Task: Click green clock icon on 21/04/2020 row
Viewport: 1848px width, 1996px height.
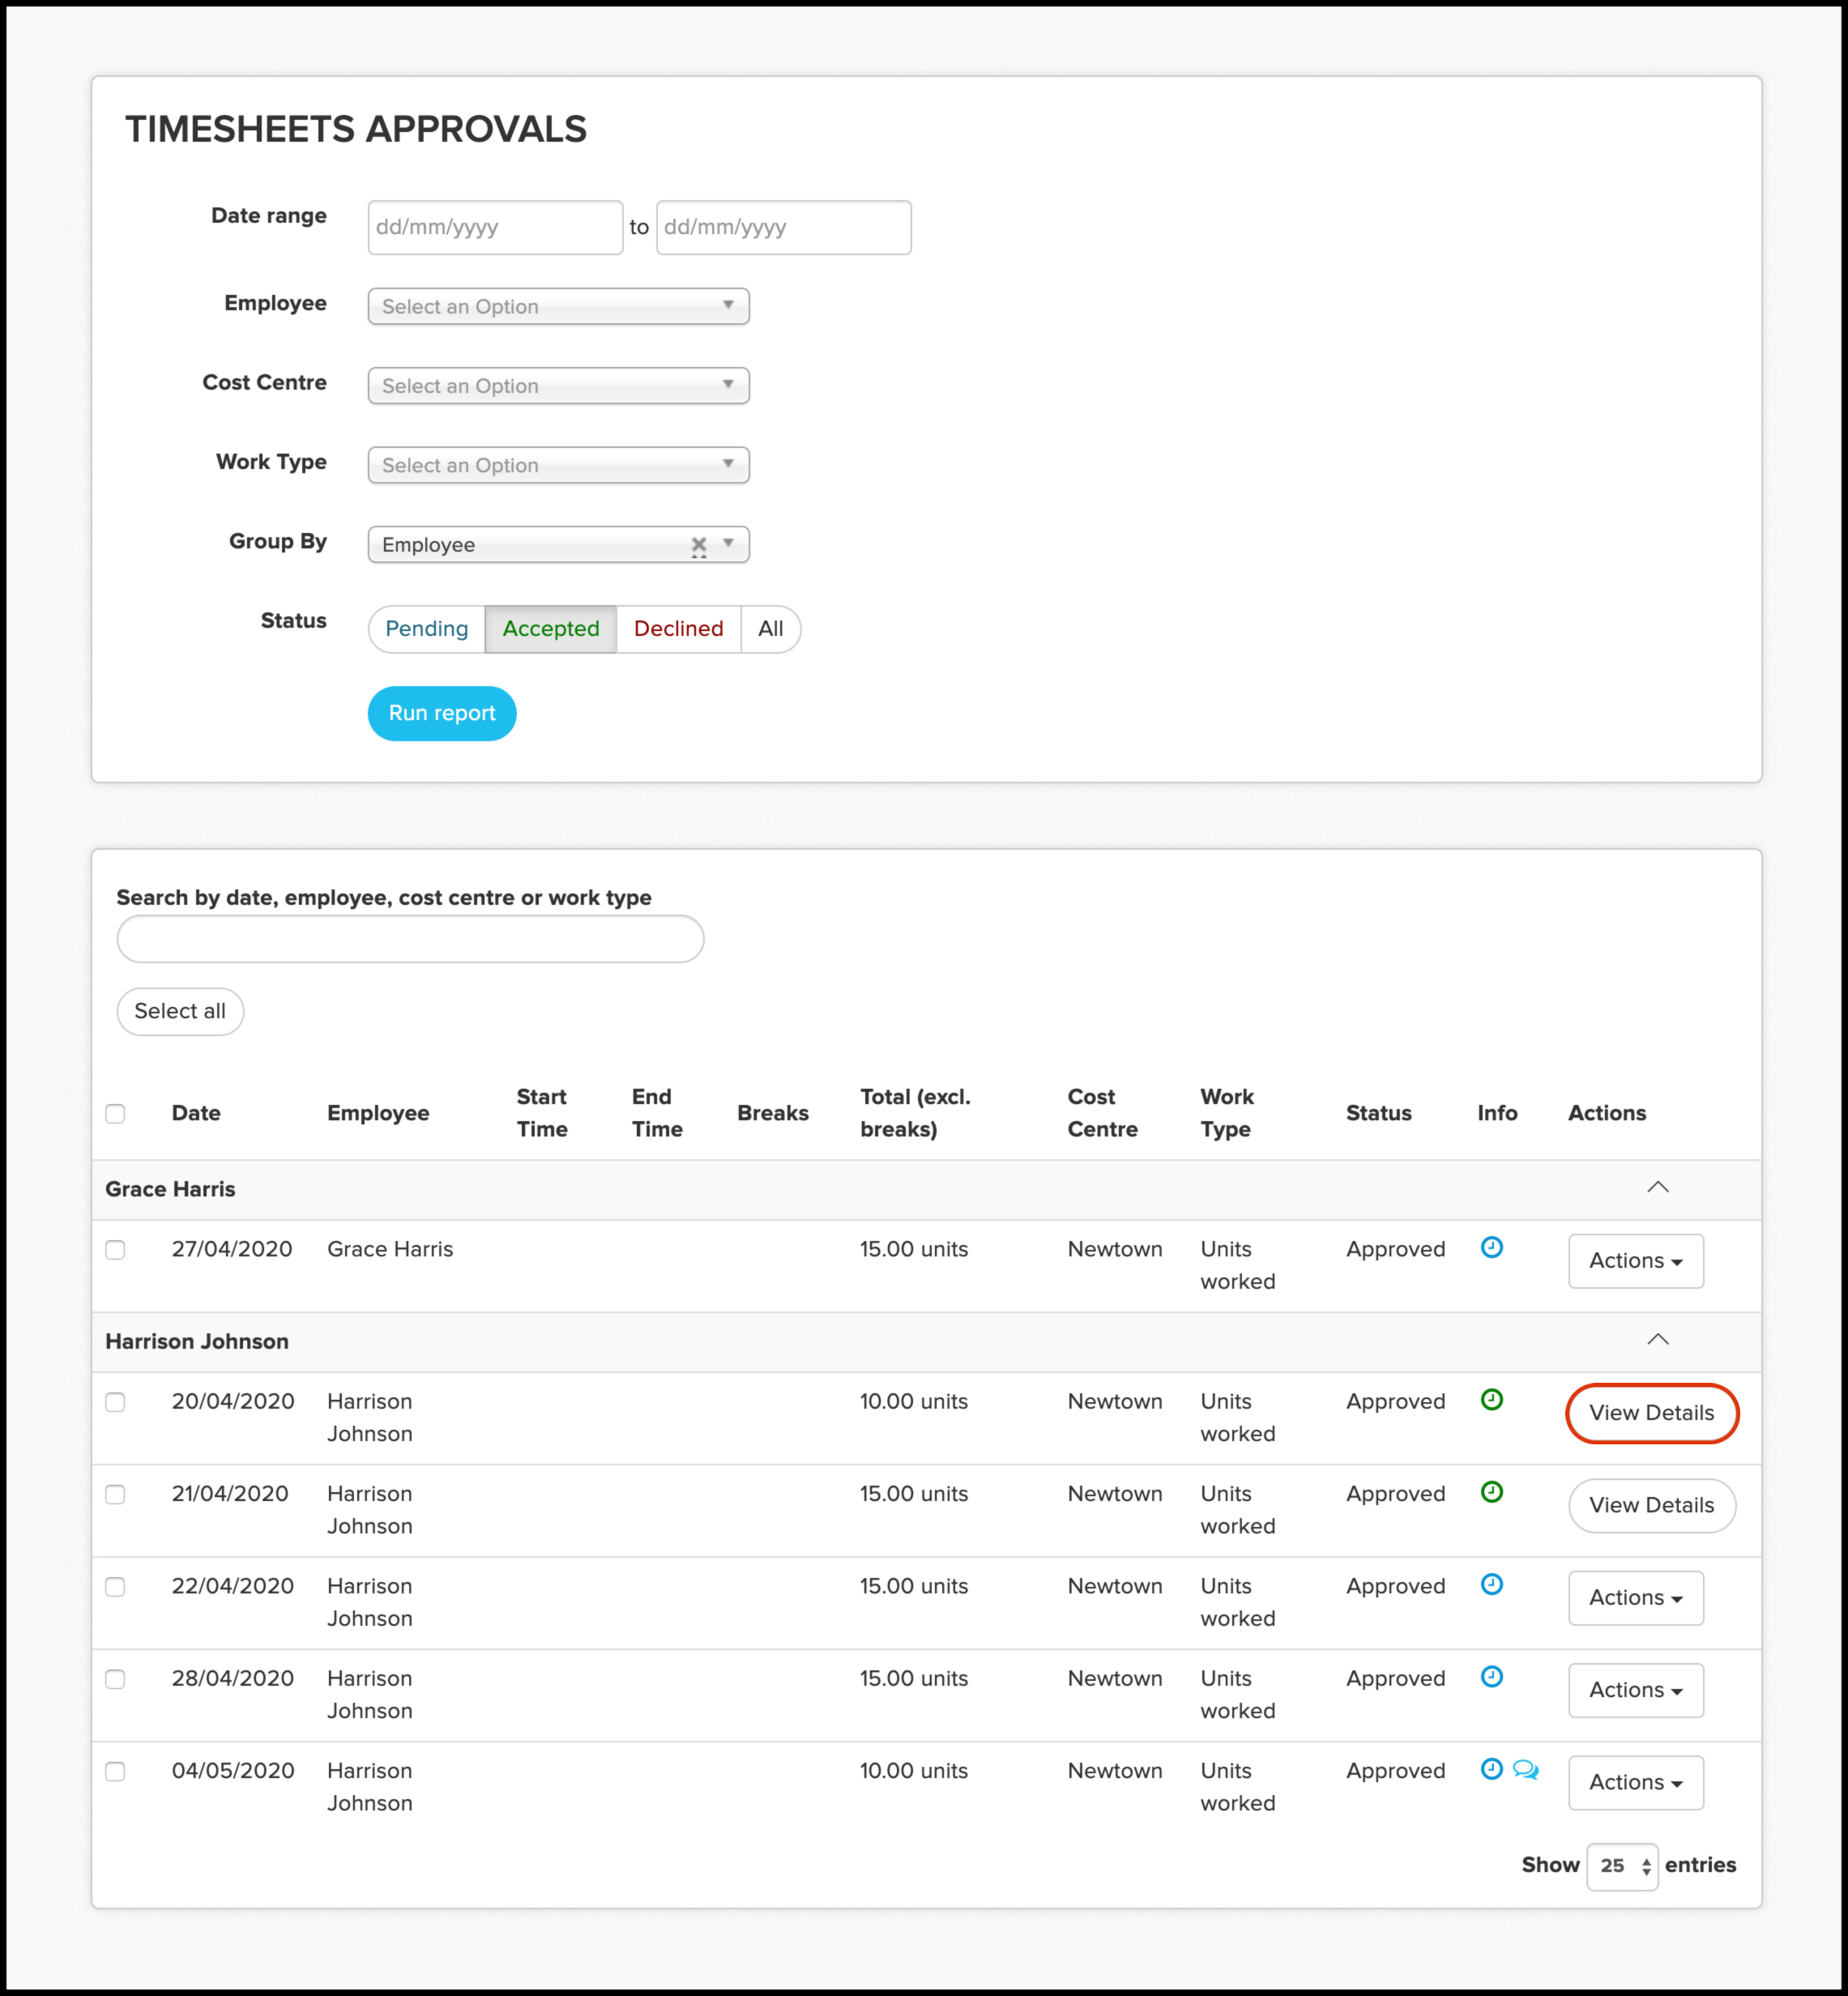Action: tap(1491, 1492)
